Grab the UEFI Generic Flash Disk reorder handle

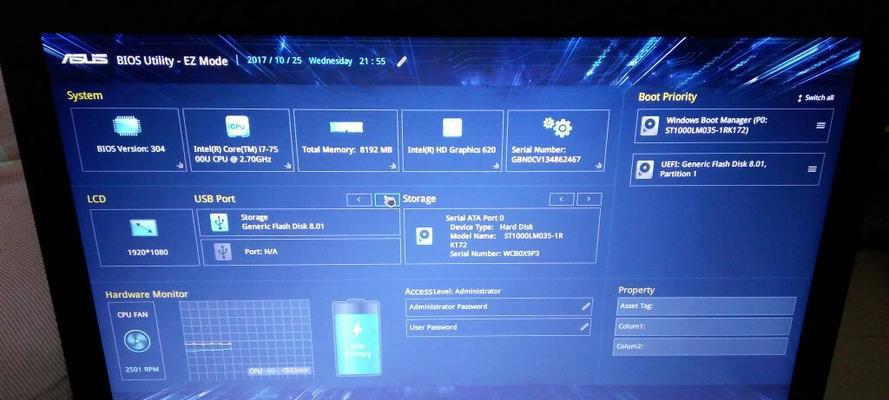tap(812, 169)
